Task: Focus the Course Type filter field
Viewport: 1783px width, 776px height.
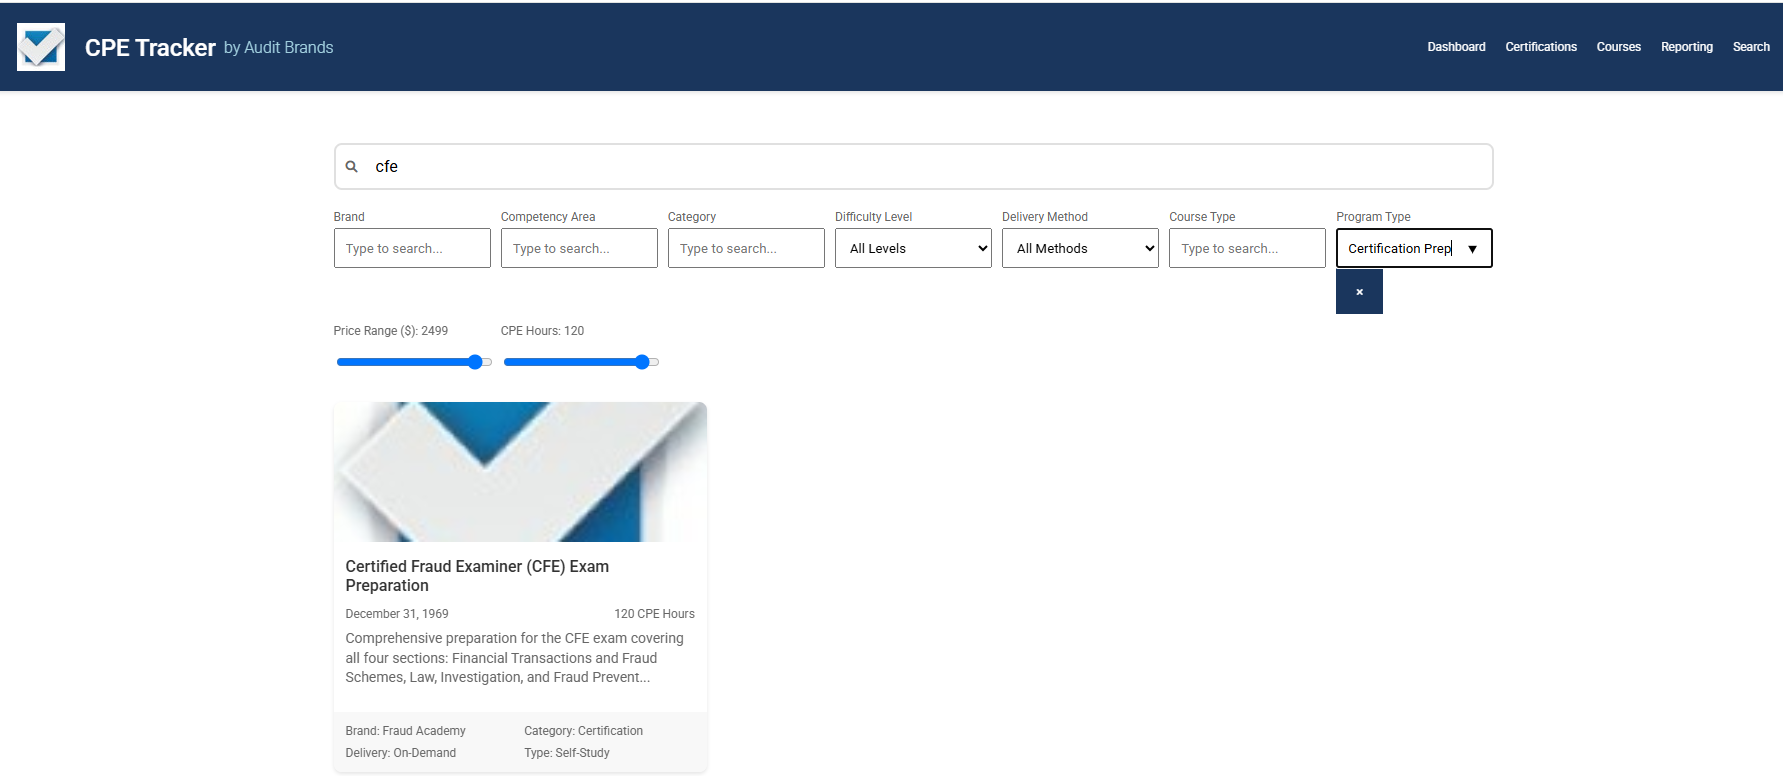Action: coord(1247,248)
